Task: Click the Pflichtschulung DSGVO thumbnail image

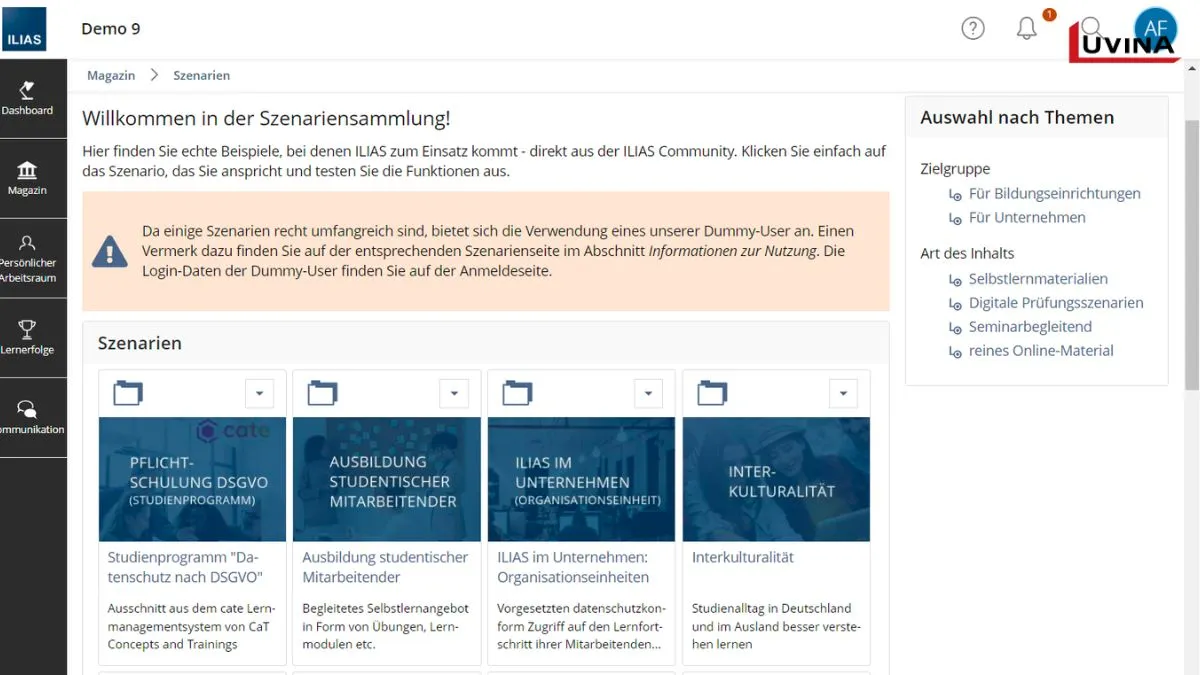Action: tap(192, 480)
